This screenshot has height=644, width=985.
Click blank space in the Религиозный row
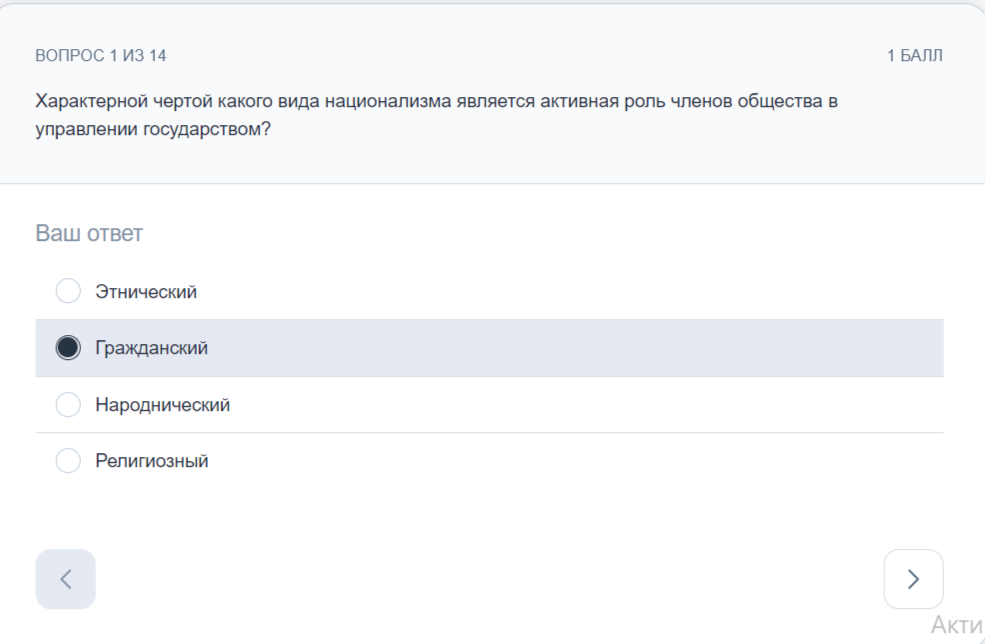pyautogui.click(x=565, y=461)
